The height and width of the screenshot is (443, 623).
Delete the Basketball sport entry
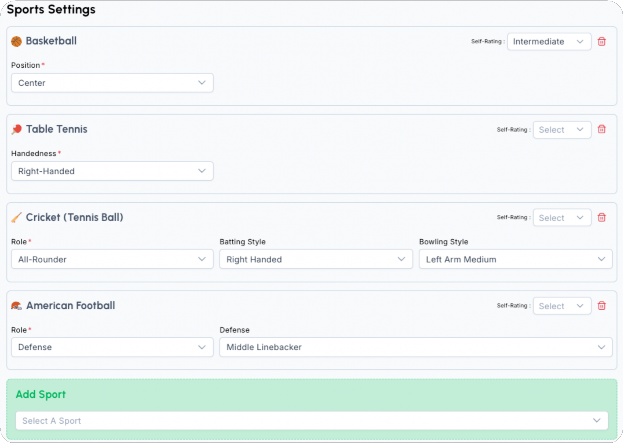coord(601,42)
